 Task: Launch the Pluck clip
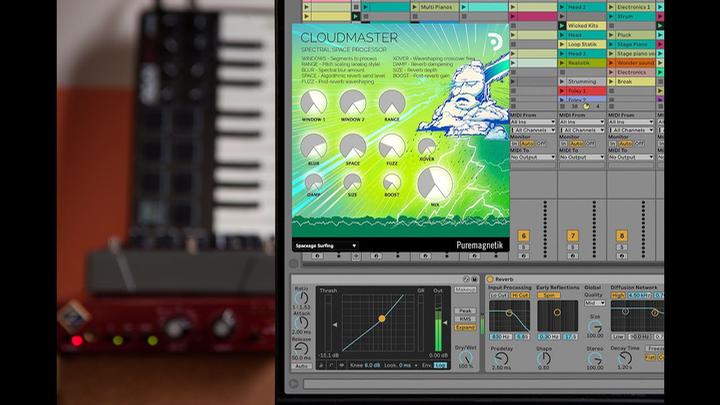[611, 35]
